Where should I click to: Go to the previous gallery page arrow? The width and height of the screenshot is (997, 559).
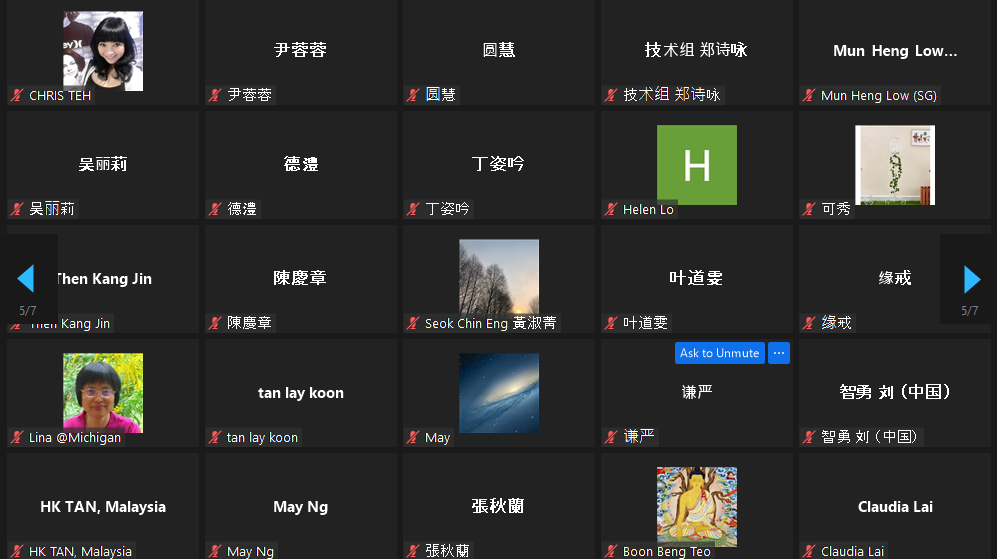[x=27, y=278]
